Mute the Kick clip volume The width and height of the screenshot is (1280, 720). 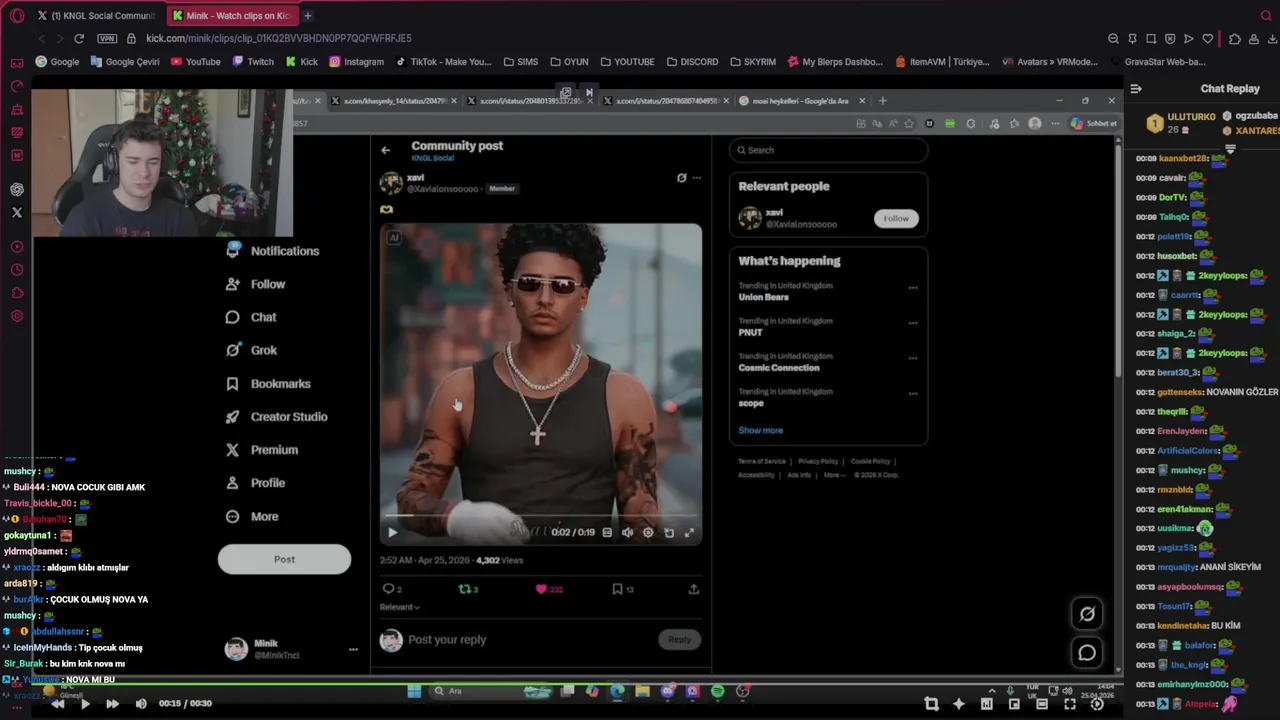[x=141, y=703]
